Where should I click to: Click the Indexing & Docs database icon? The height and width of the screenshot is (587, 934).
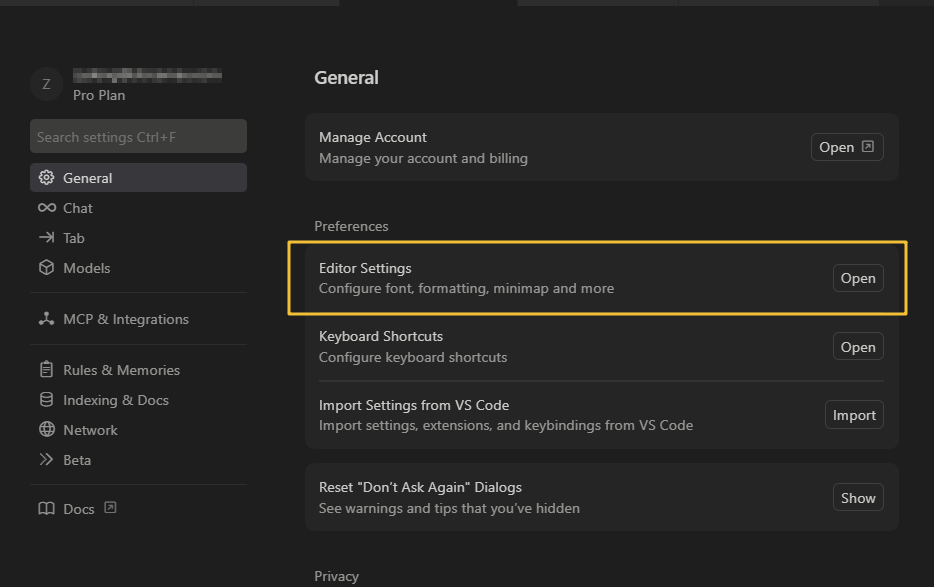46,400
